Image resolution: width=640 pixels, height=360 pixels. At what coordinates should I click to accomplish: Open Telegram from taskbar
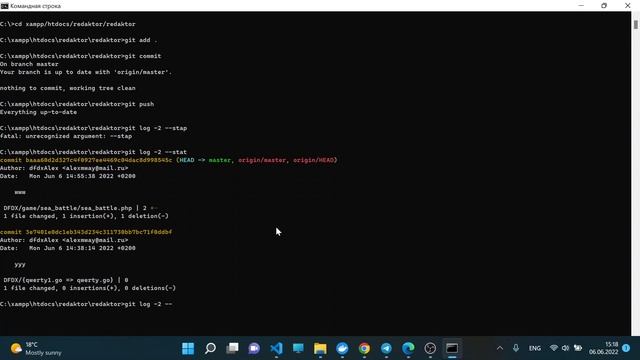tap(386, 348)
